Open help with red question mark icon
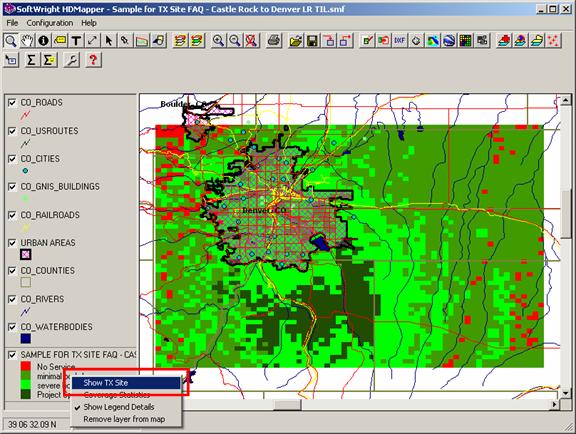 [x=93, y=60]
